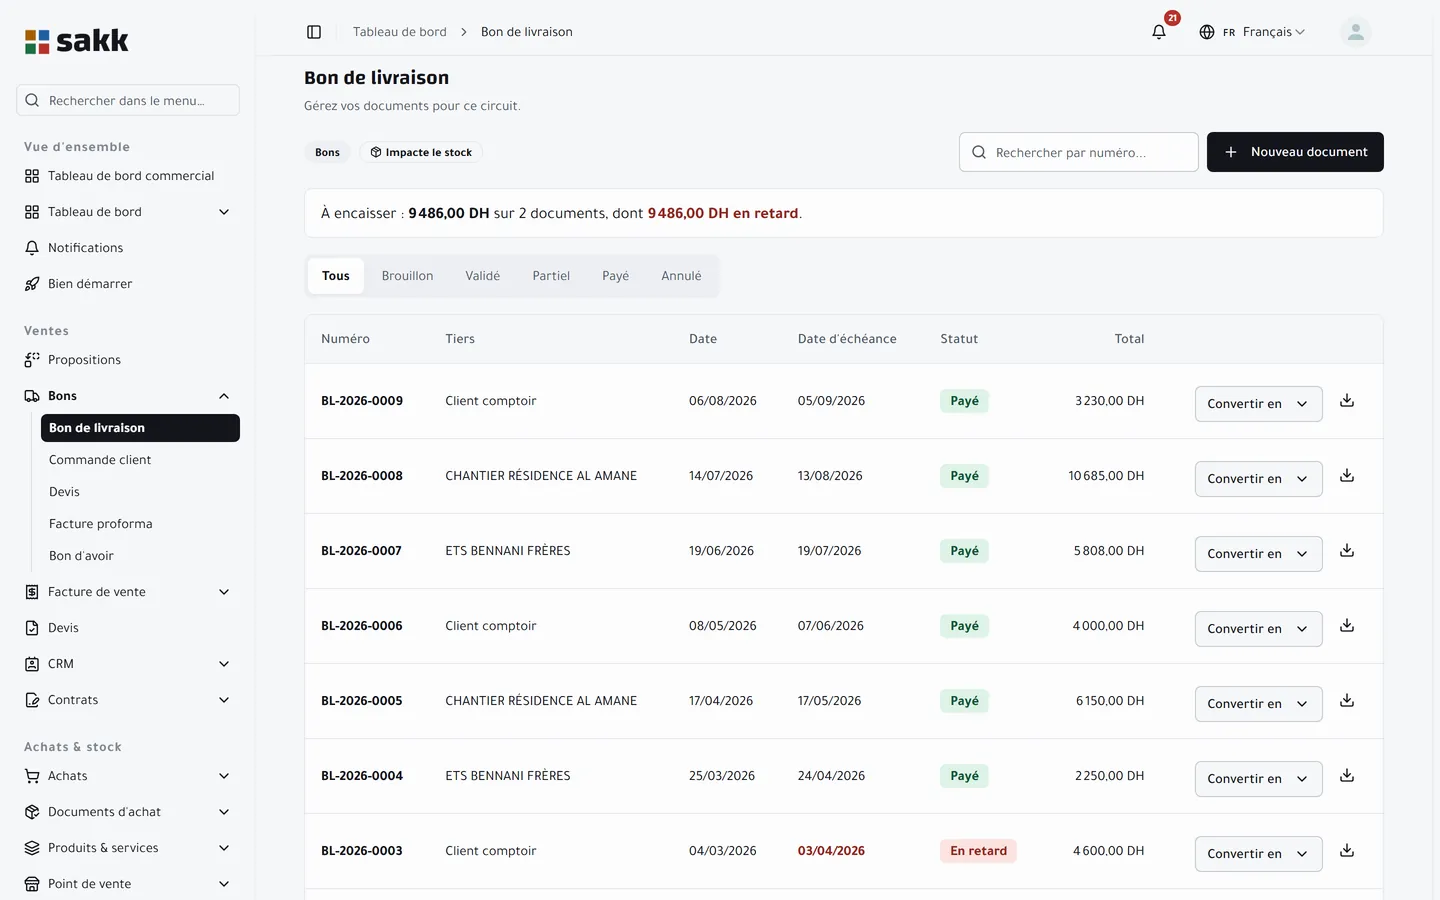Open the user avatar menu
Screen dimensions: 1440x900
tap(1355, 32)
